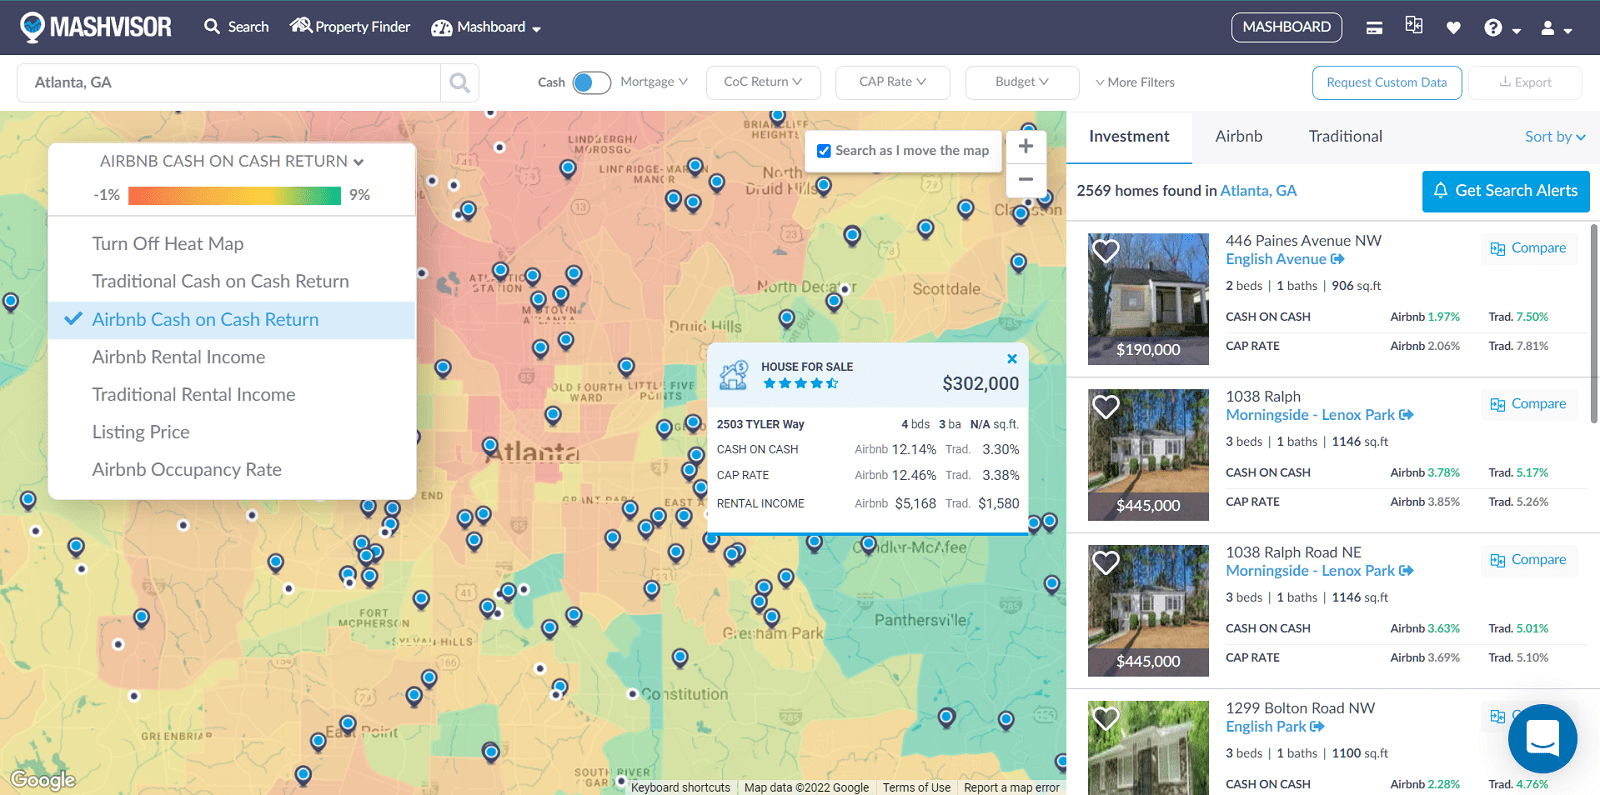Open the user account profile icon
Viewport: 1600px width, 795px height.
tap(1548, 28)
